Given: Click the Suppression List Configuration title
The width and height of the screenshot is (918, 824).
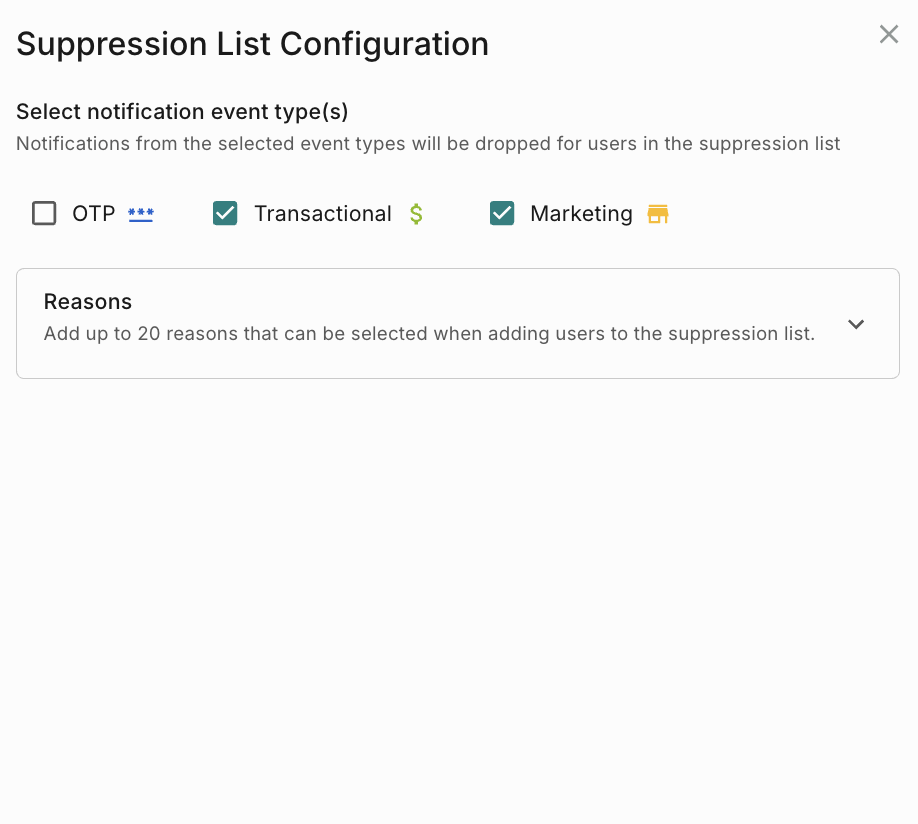Looking at the screenshot, I should (x=252, y=44).
